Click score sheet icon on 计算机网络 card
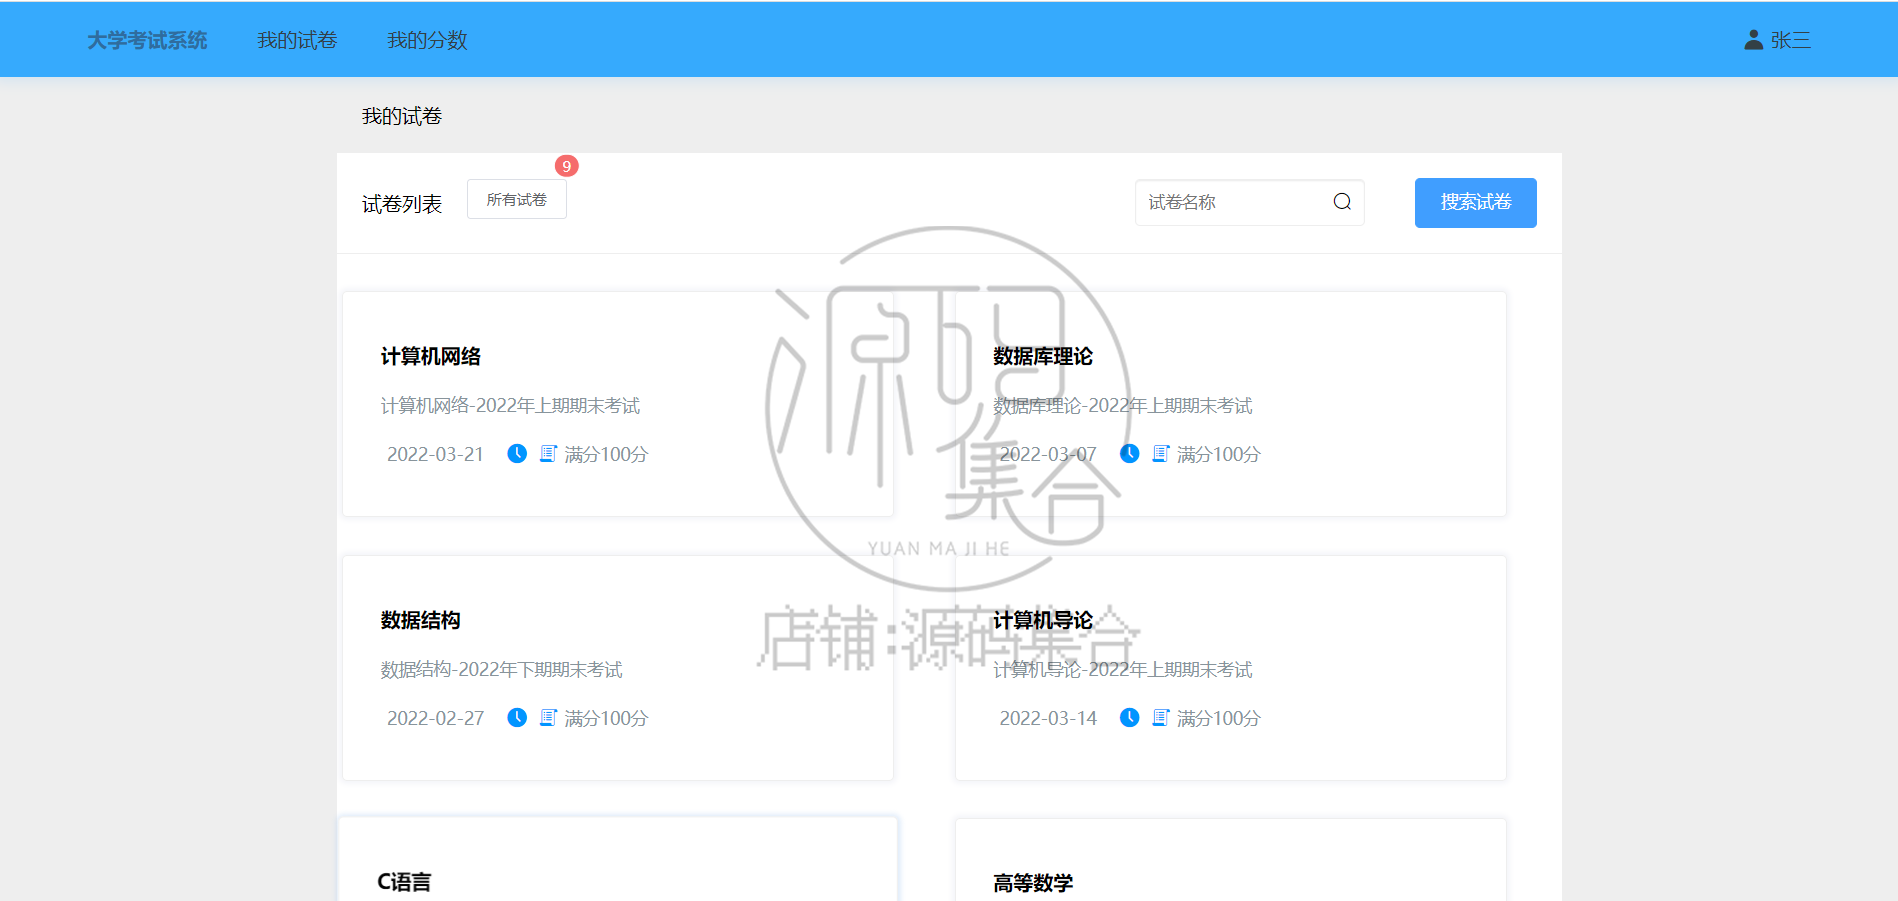 (548, 453)
